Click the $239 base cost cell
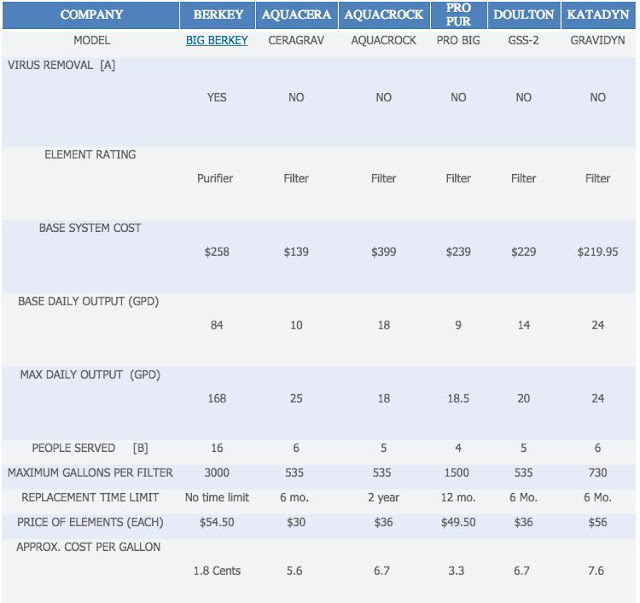The width and height of the screenshot is (640, 603). (x=458, y=252)
